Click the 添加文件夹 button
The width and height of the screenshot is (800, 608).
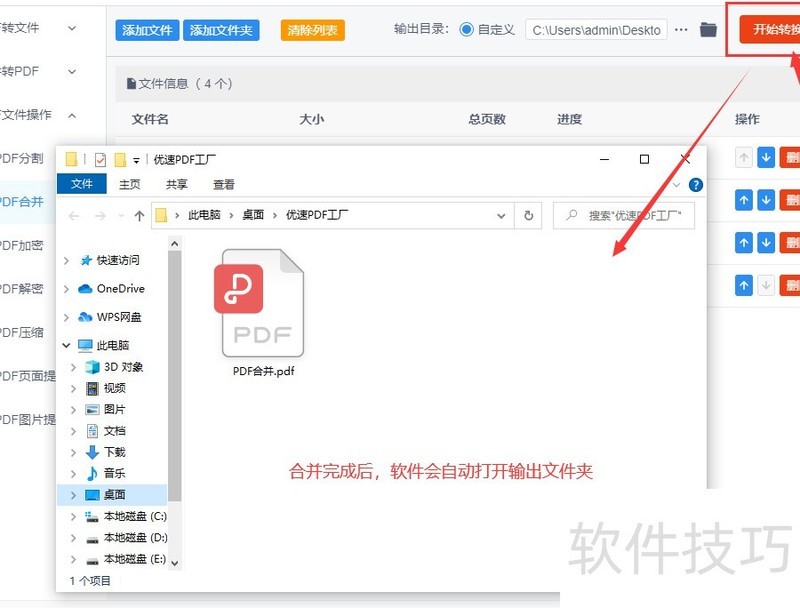coord(221,30)
